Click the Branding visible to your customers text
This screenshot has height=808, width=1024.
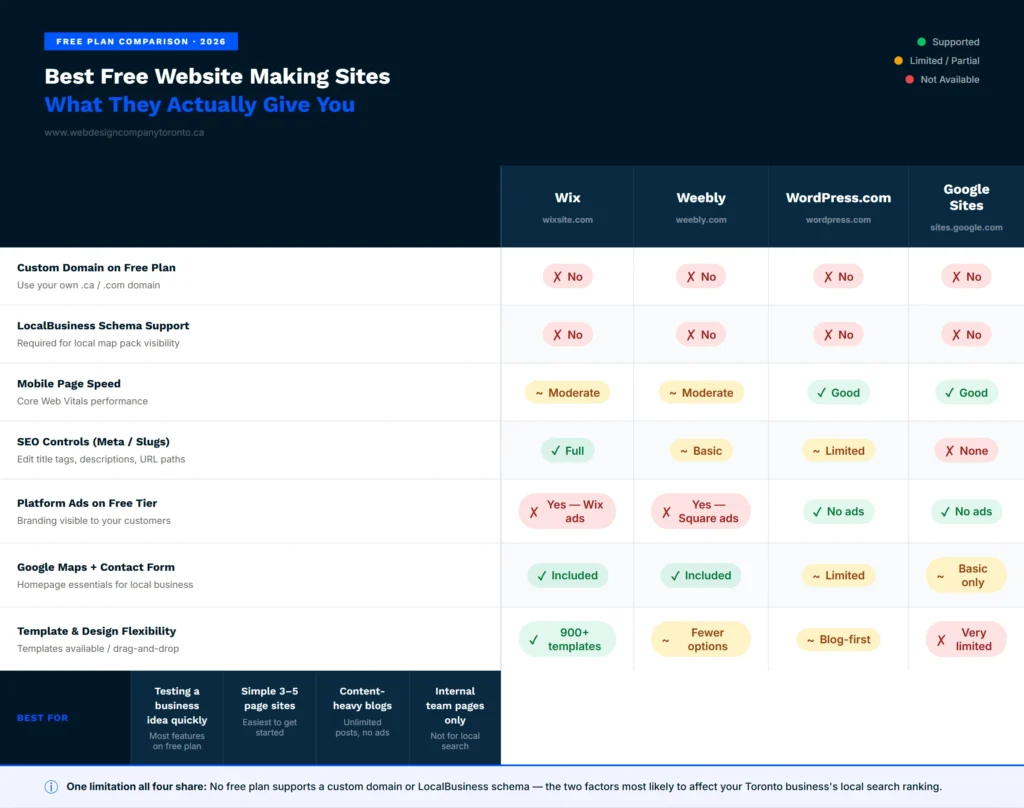pos(94,521)
